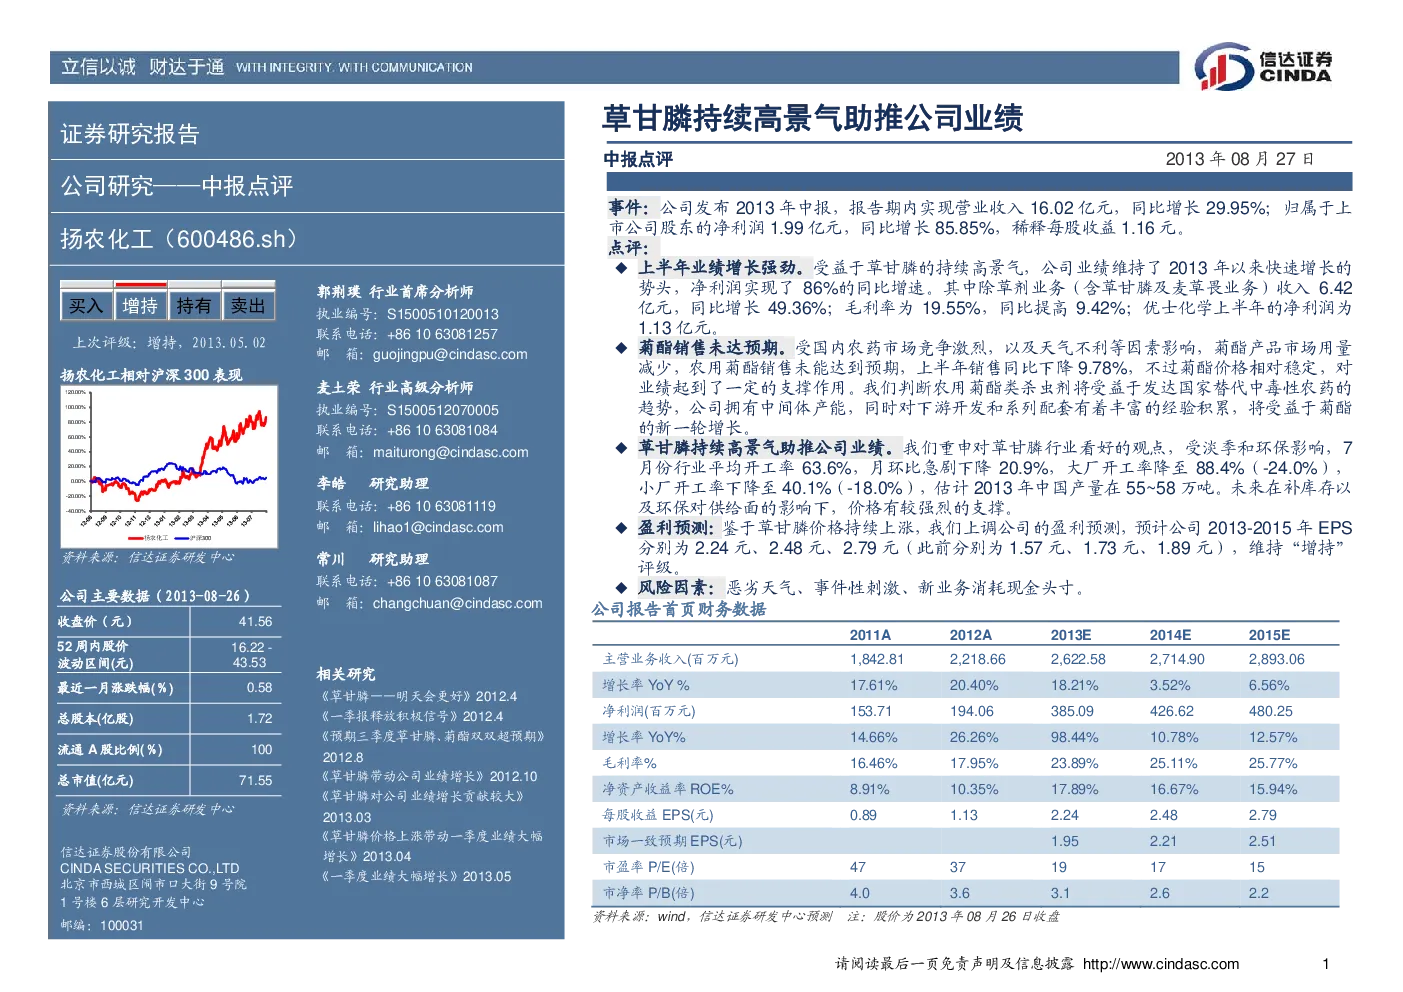Click the 2011A column header

(870, 635)
